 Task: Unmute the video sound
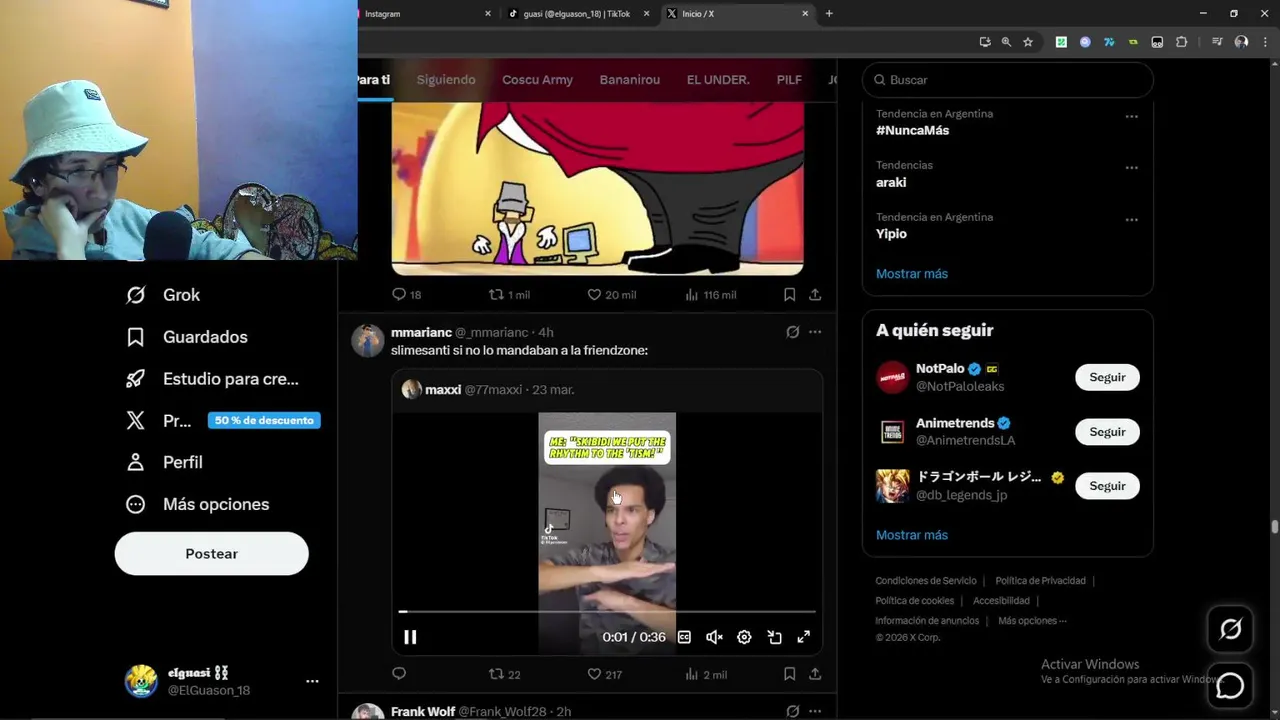pyautogui.click(x=714, y=637)
